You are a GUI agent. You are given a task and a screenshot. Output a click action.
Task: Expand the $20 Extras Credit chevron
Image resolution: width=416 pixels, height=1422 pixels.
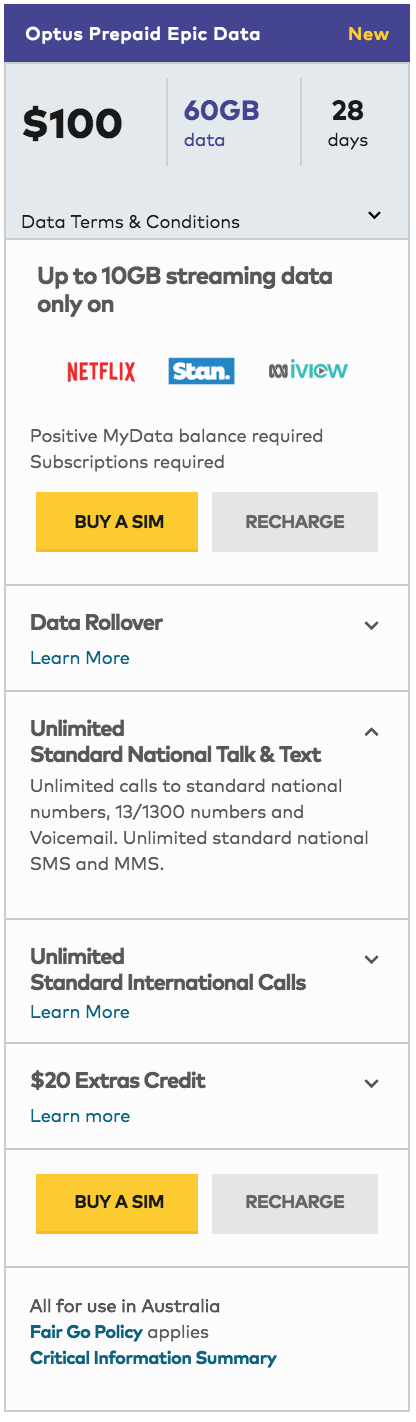coord(372,1083)
